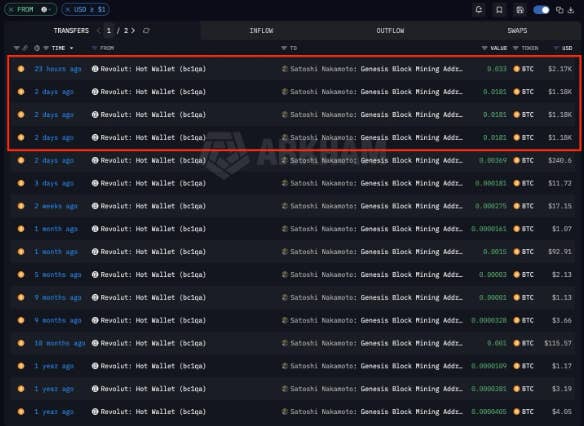This screenshot has height=426, width=584.
Task: Click the Revolut logo in the $240.6 row
Action: click(95, 160)
